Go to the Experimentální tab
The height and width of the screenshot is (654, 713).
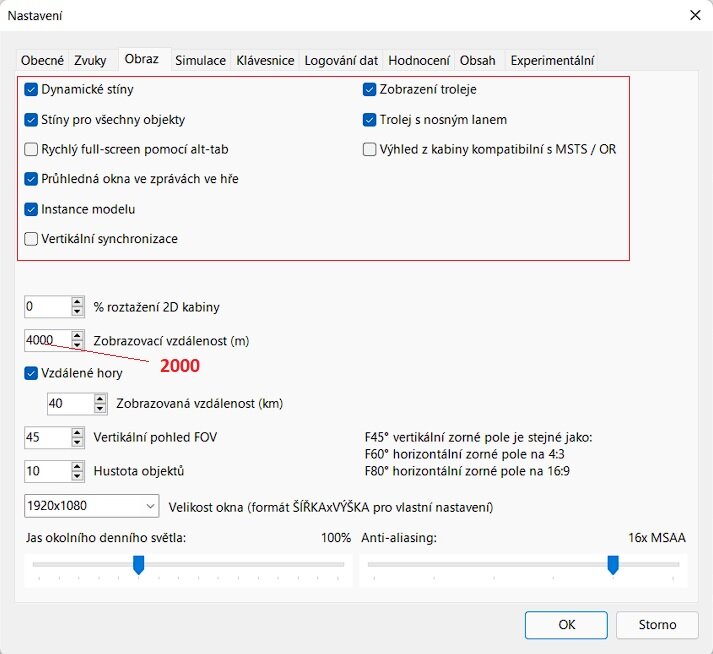pos(554,60)
